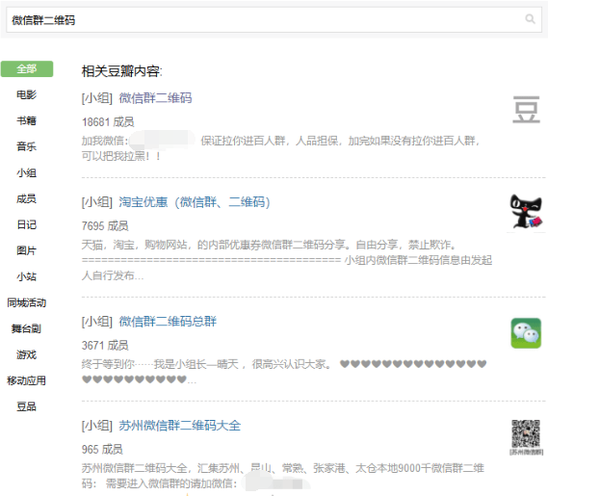Click description starting 天猫，淘宝，购物网站

coord(287,260)
